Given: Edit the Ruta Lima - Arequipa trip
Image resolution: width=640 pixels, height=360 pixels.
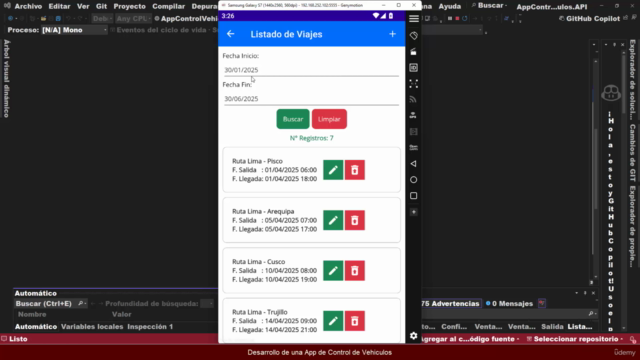Looking at the screenshot, I should pos(333,220).
